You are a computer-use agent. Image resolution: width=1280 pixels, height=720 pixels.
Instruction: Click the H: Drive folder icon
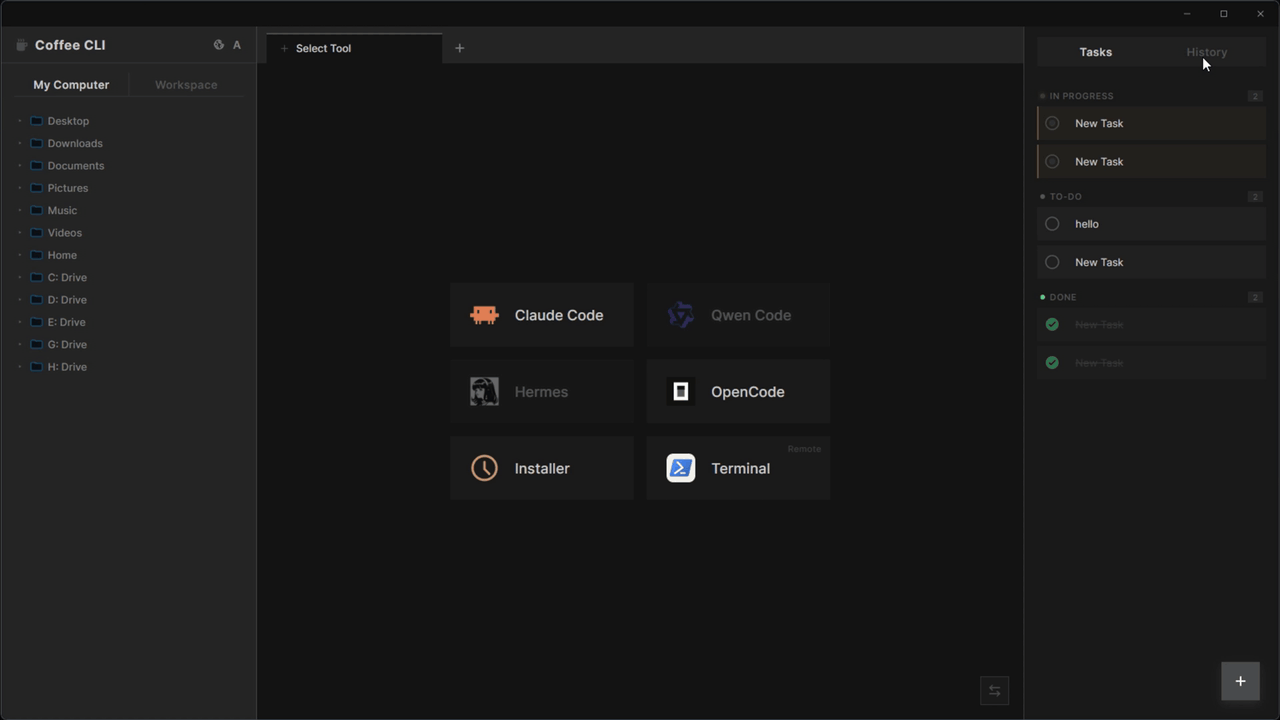[x=37, y=367]
